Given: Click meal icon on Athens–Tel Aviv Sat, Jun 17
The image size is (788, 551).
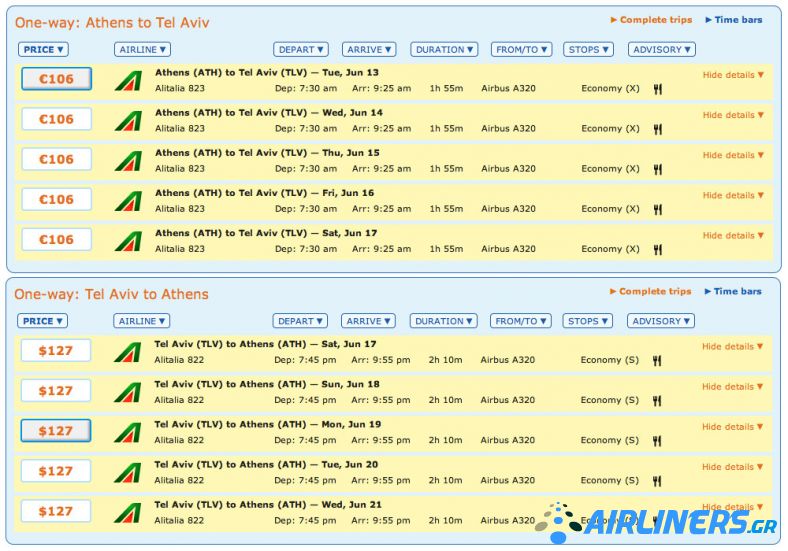Looking at the screenshot, I should click(658, 250).
